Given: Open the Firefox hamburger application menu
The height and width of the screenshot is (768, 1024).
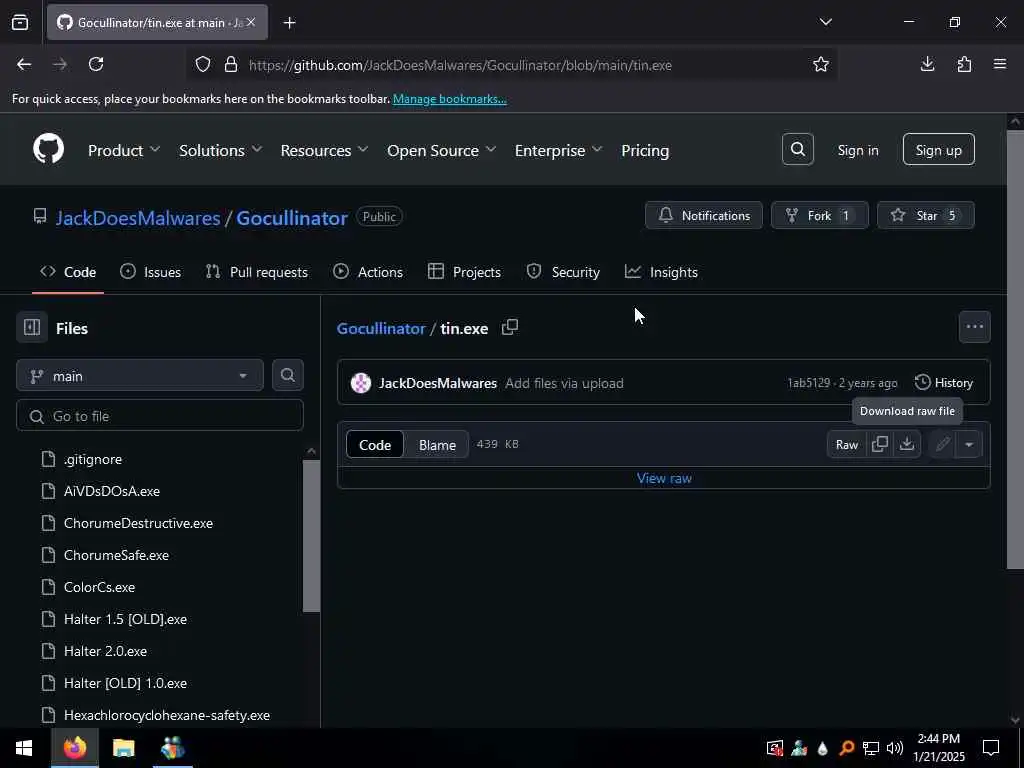Looking at the screenshot, I should coord(1000,64).
